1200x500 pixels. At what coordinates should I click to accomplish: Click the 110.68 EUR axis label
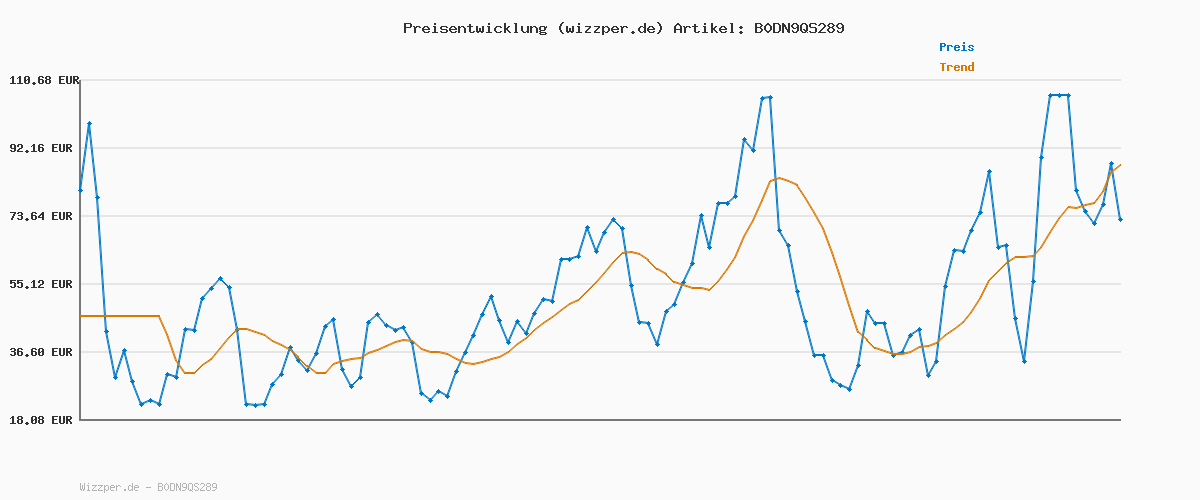pos(44,80)
